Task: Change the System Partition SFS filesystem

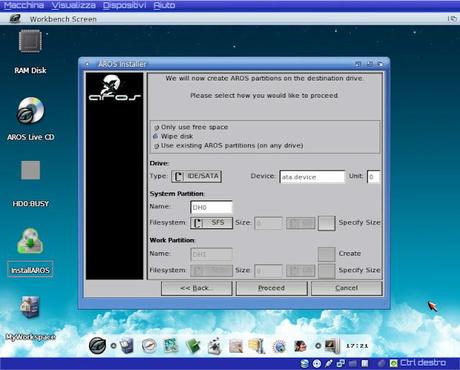Action: click(211, 223)
